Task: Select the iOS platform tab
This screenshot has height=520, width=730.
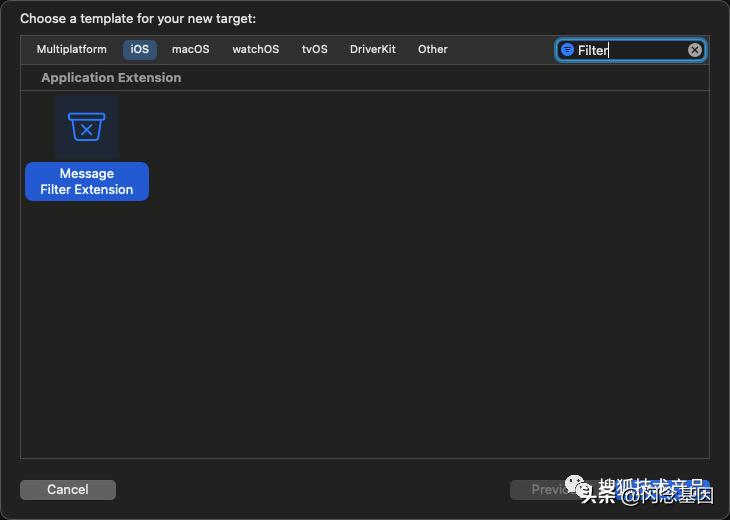Action: [140, 49]
